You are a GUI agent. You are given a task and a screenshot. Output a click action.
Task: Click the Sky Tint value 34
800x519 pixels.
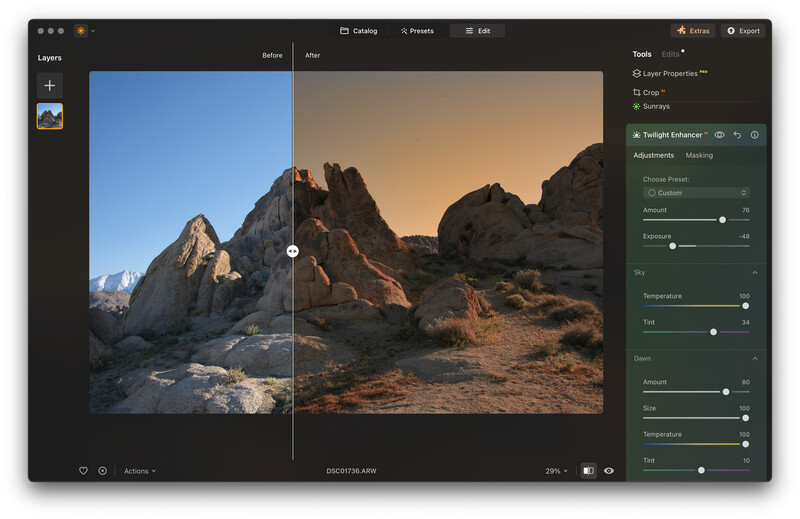[745, 323]
